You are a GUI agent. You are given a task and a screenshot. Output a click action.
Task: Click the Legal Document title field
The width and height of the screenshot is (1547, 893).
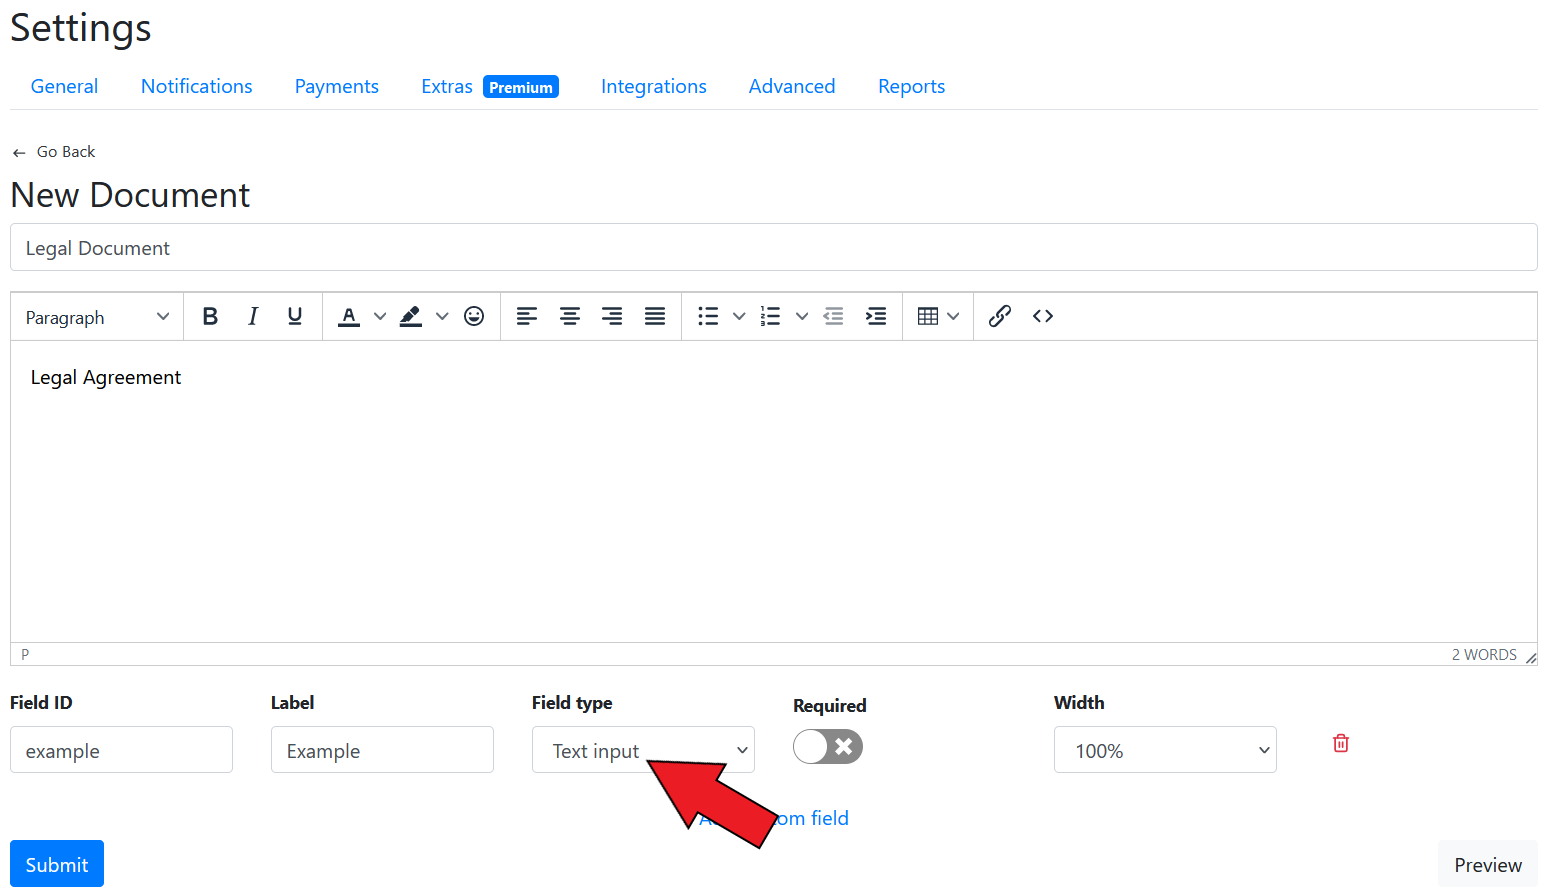773,248
